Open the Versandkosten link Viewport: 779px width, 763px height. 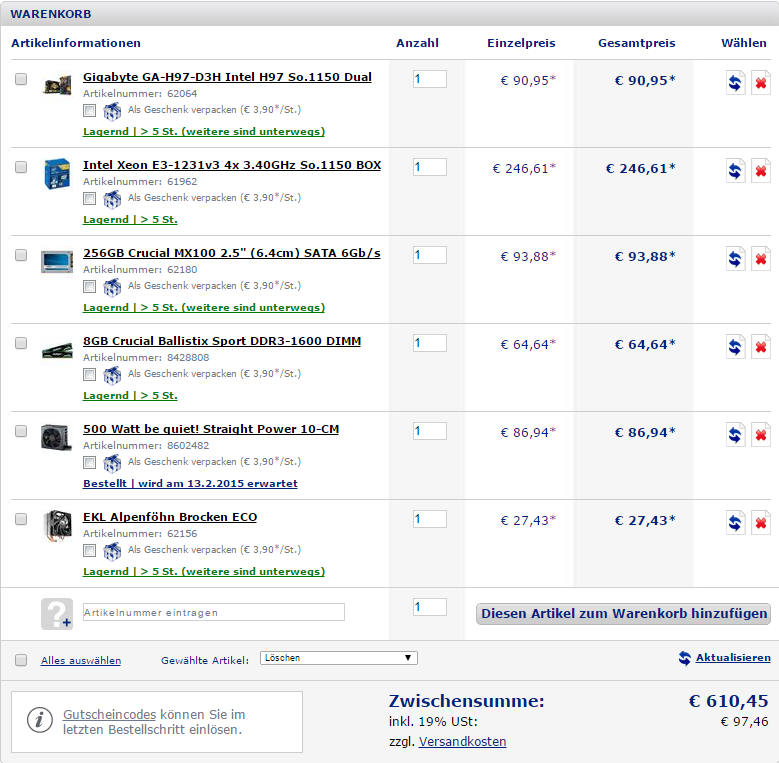coord(463,741)
